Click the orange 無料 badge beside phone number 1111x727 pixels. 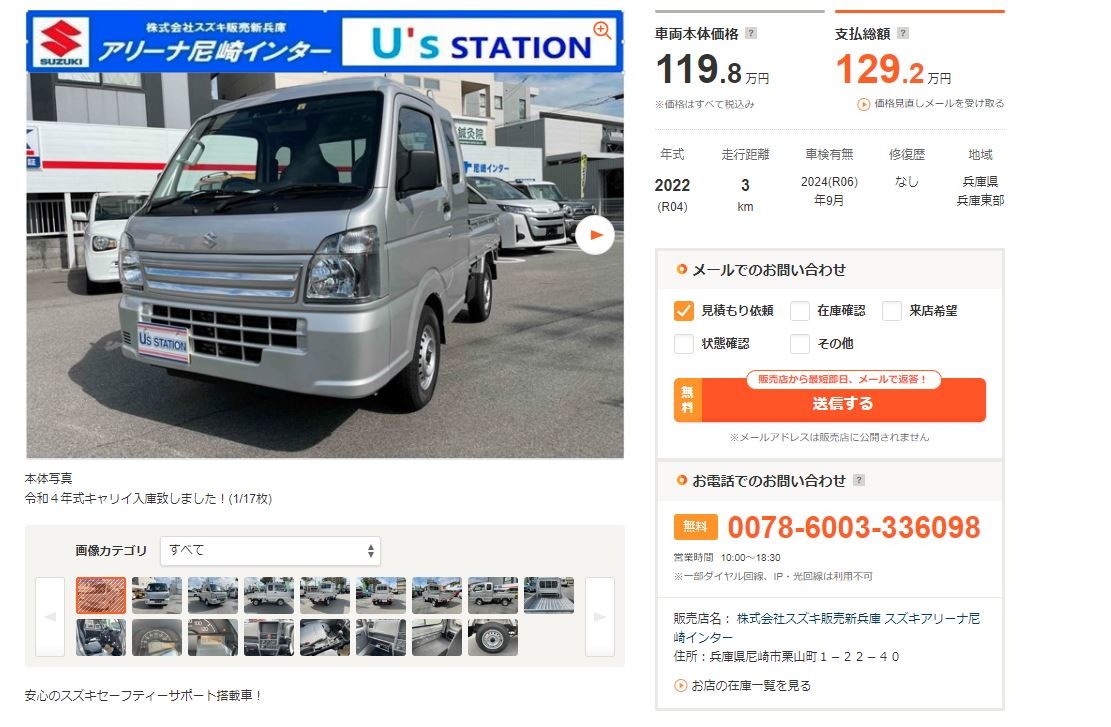[695, 526]
